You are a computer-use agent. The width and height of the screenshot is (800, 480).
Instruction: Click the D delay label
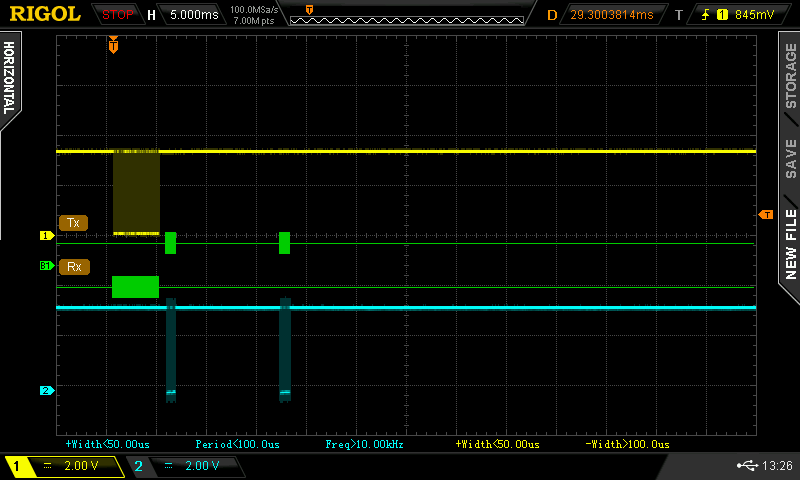(x=552, y=15)
